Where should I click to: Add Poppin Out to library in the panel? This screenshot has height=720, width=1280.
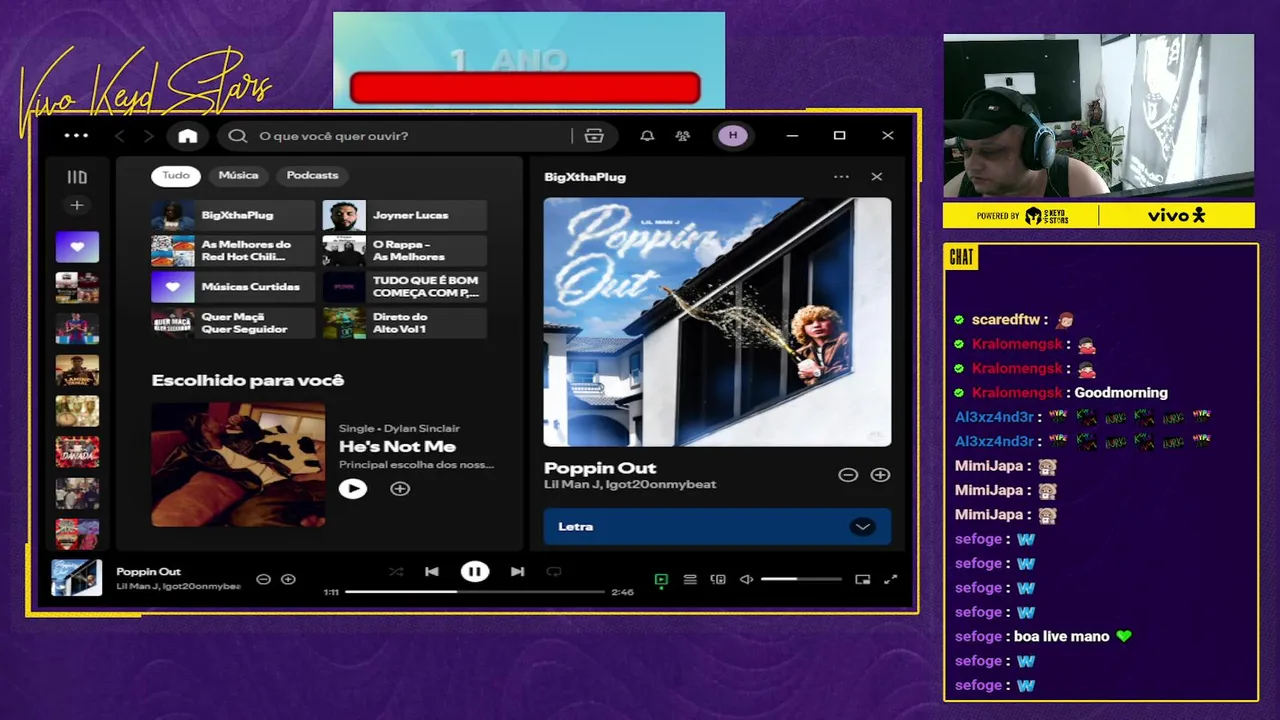(880, 475)
